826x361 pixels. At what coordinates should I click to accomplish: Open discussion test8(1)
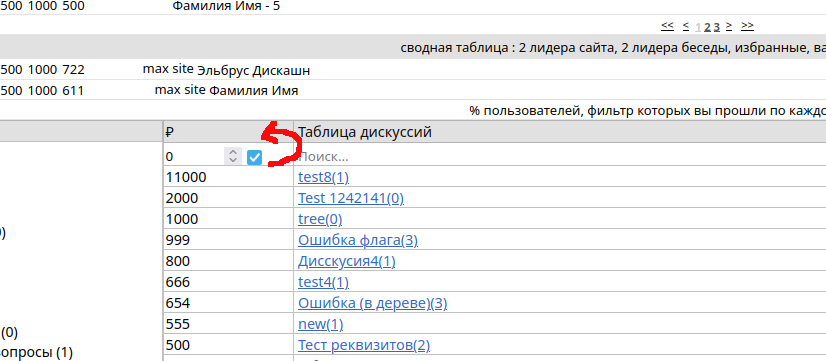(323, 177)
